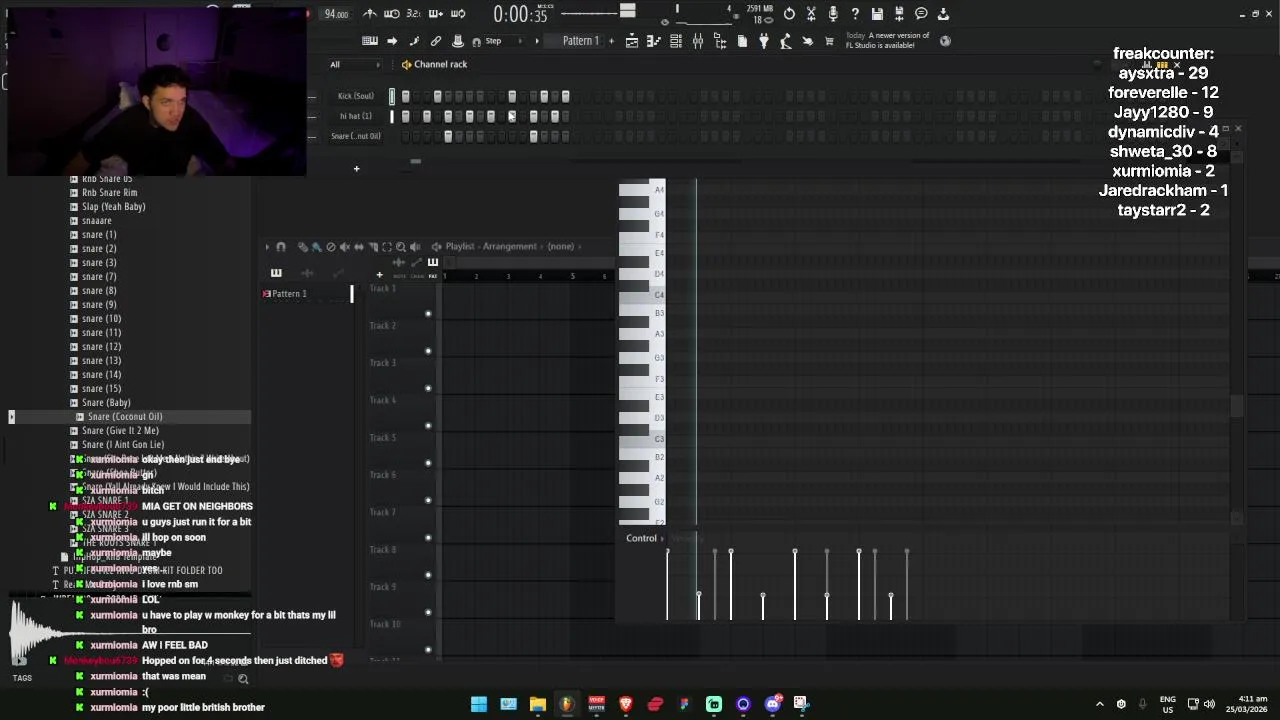Open the project files copy icon
The width and height of the screenshot is (1280, 720).
742,41
